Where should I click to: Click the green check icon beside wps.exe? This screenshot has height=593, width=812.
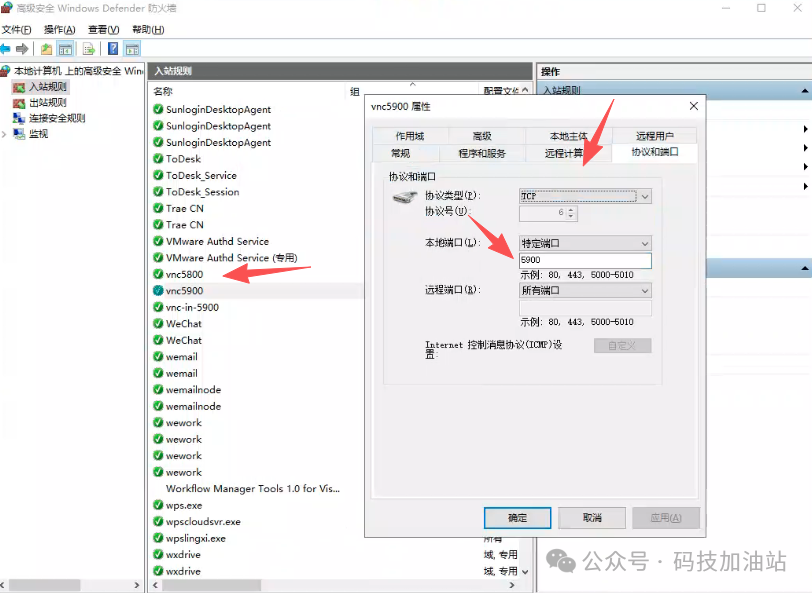158,505
